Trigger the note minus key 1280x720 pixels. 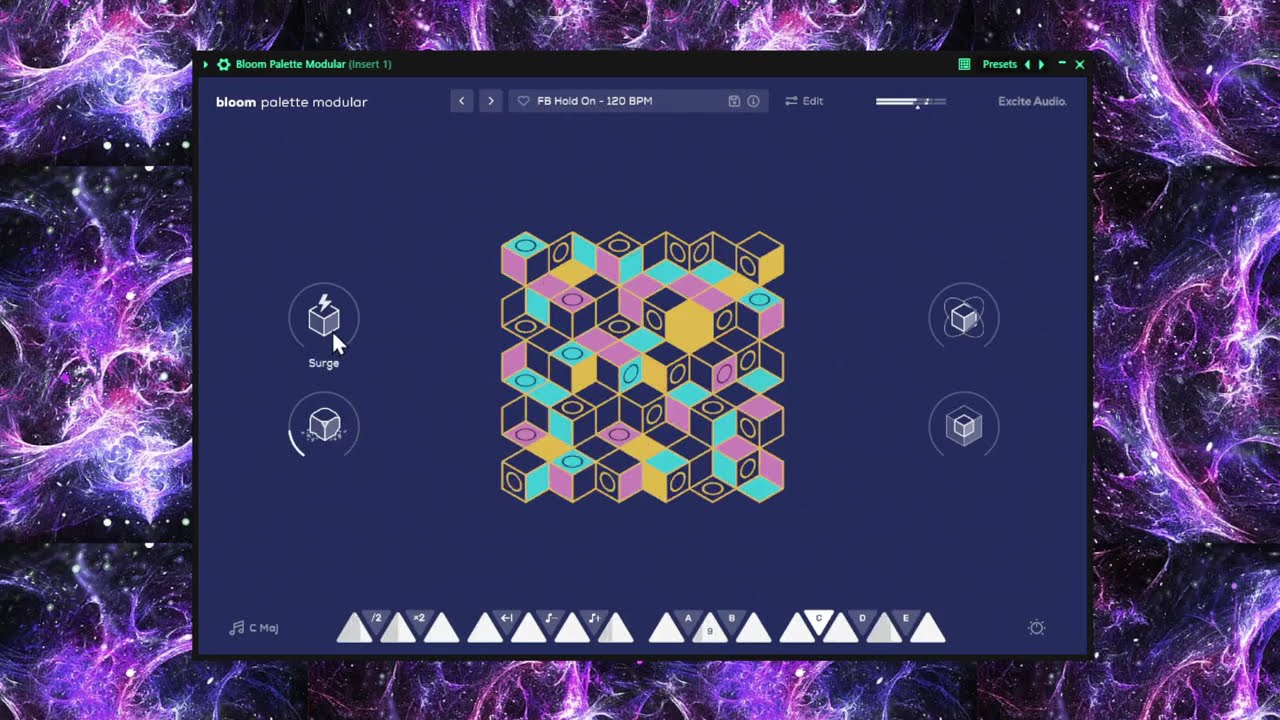click(x=550, y=620)
